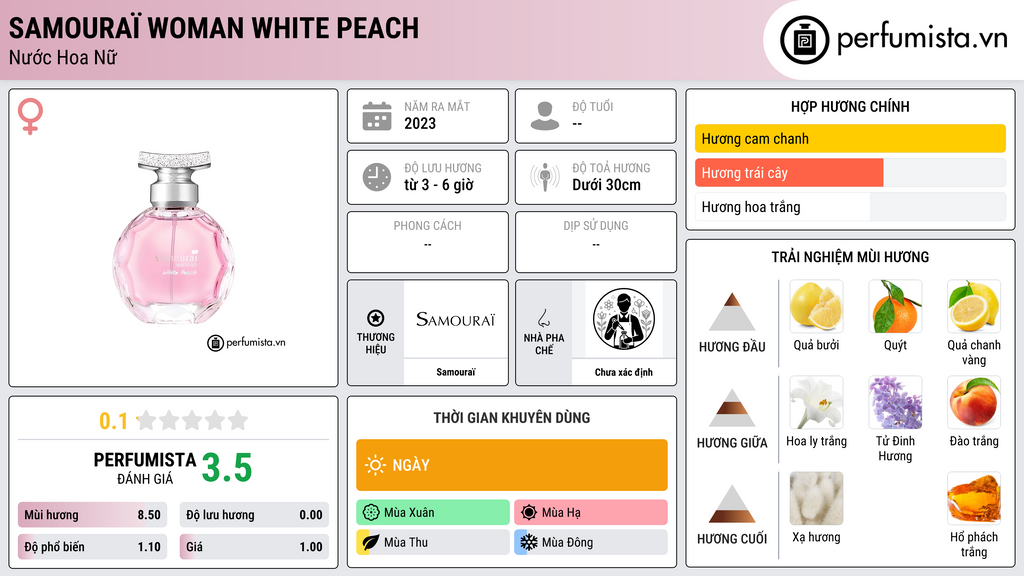
Task: Select the Mùa Thu season bar
Action: point(433,542)
